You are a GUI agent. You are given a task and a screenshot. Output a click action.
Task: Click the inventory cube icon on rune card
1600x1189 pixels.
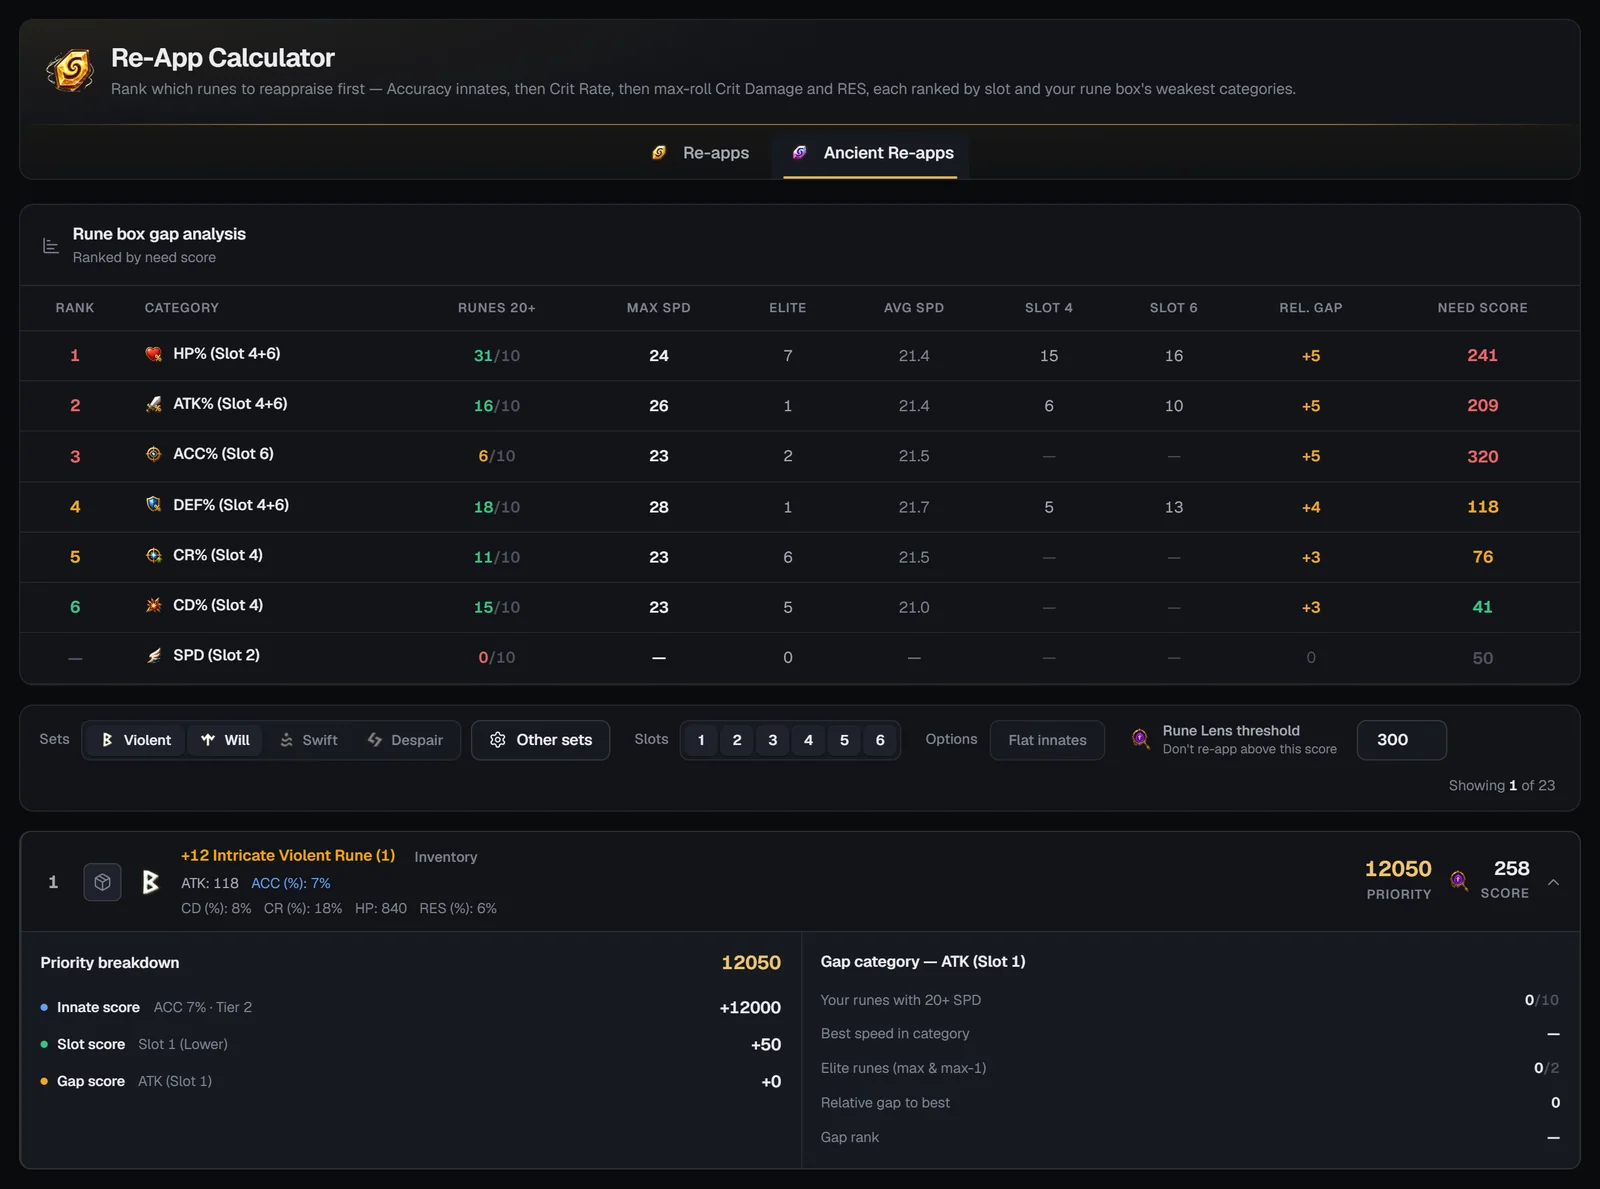tap(102, 882)
